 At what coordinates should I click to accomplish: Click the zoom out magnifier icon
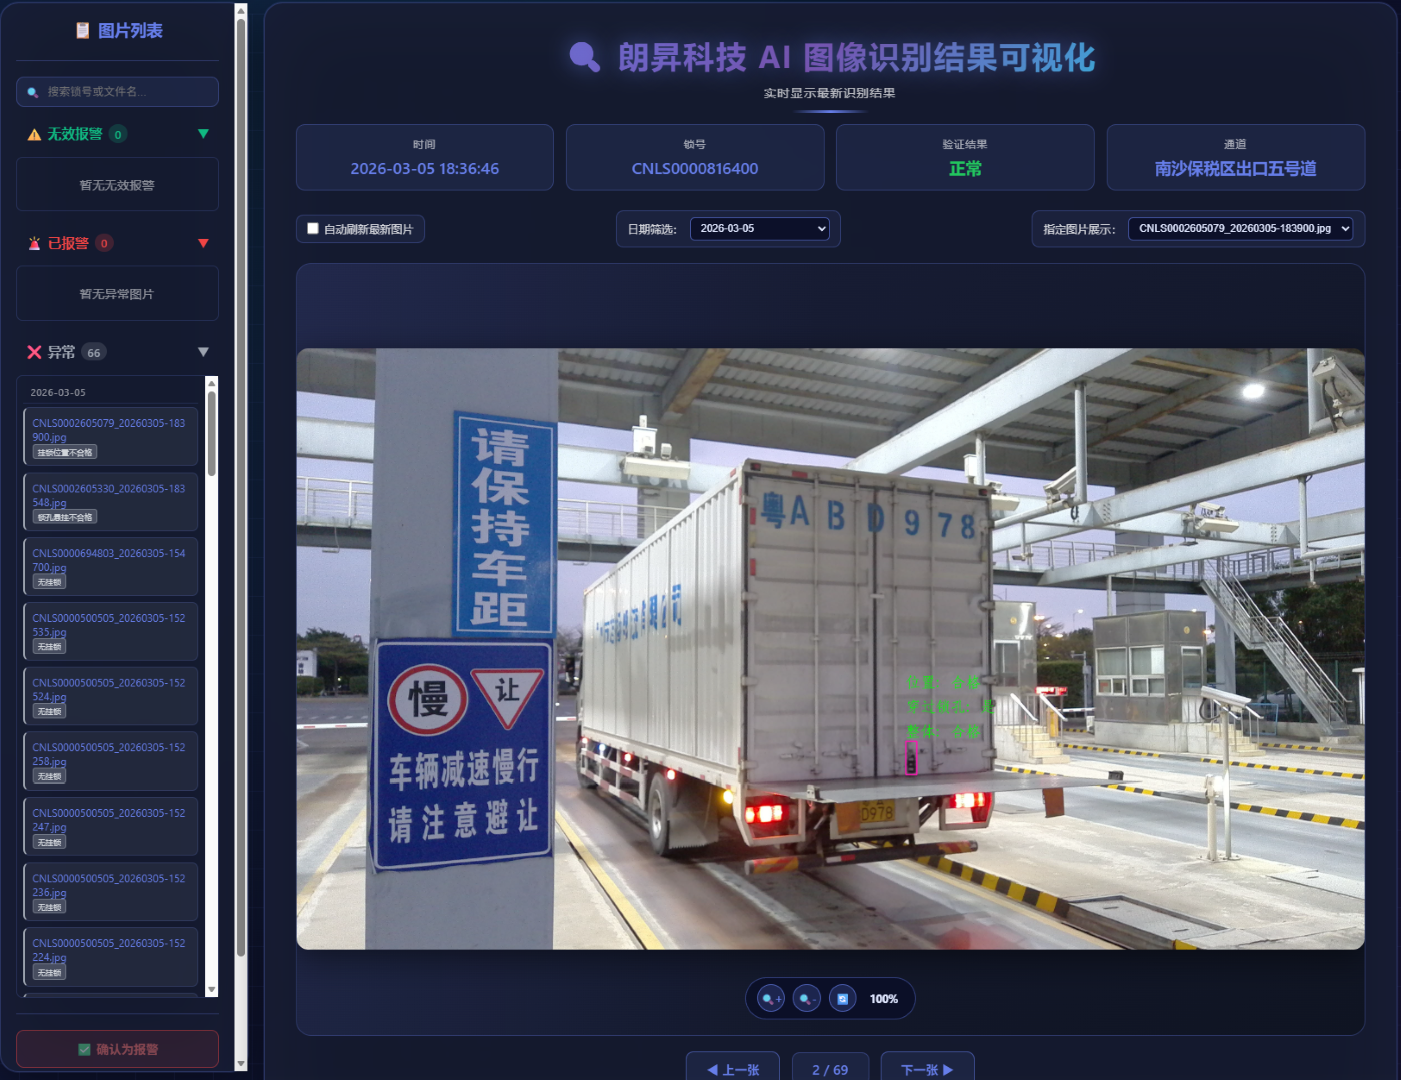tap(807, 999)
